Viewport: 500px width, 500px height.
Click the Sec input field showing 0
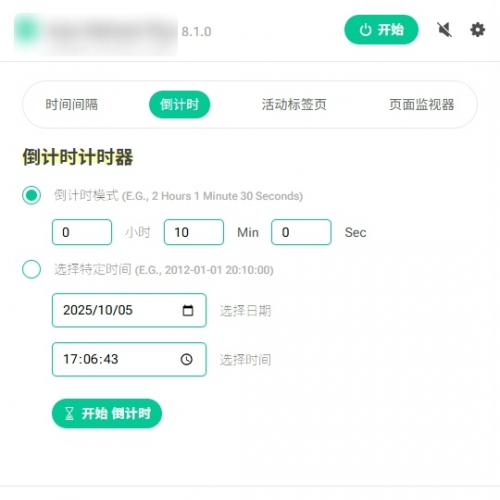[x=301, y=232]
